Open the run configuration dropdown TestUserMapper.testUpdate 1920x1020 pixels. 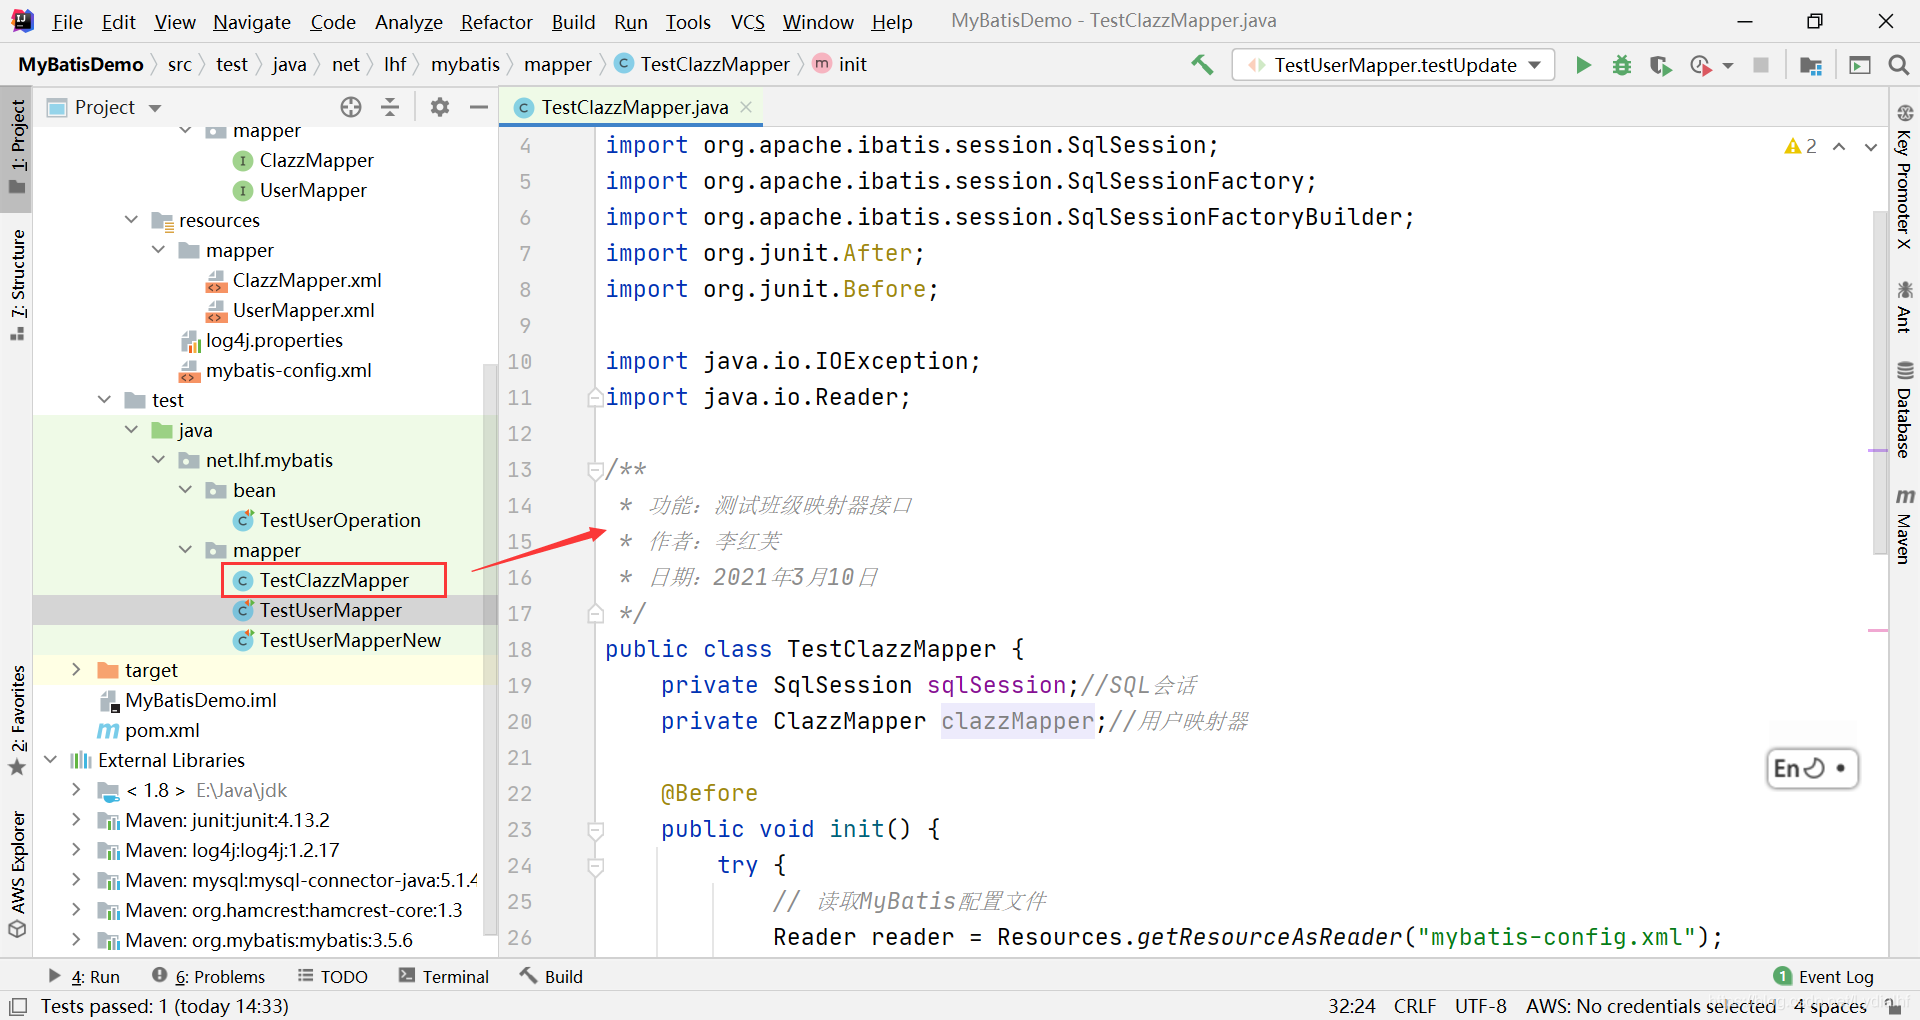tap(1394, 65)
